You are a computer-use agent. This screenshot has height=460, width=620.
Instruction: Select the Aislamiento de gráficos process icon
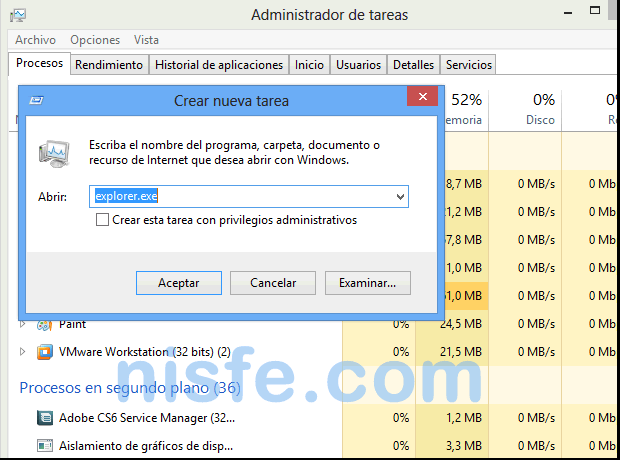tap(45, 445)
